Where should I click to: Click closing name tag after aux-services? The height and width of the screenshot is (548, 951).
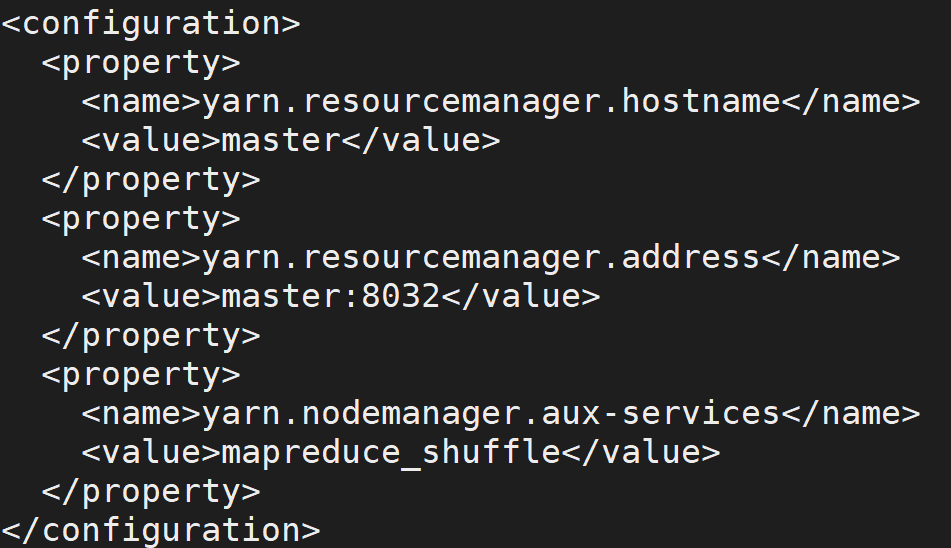click(x=851, y=415)
